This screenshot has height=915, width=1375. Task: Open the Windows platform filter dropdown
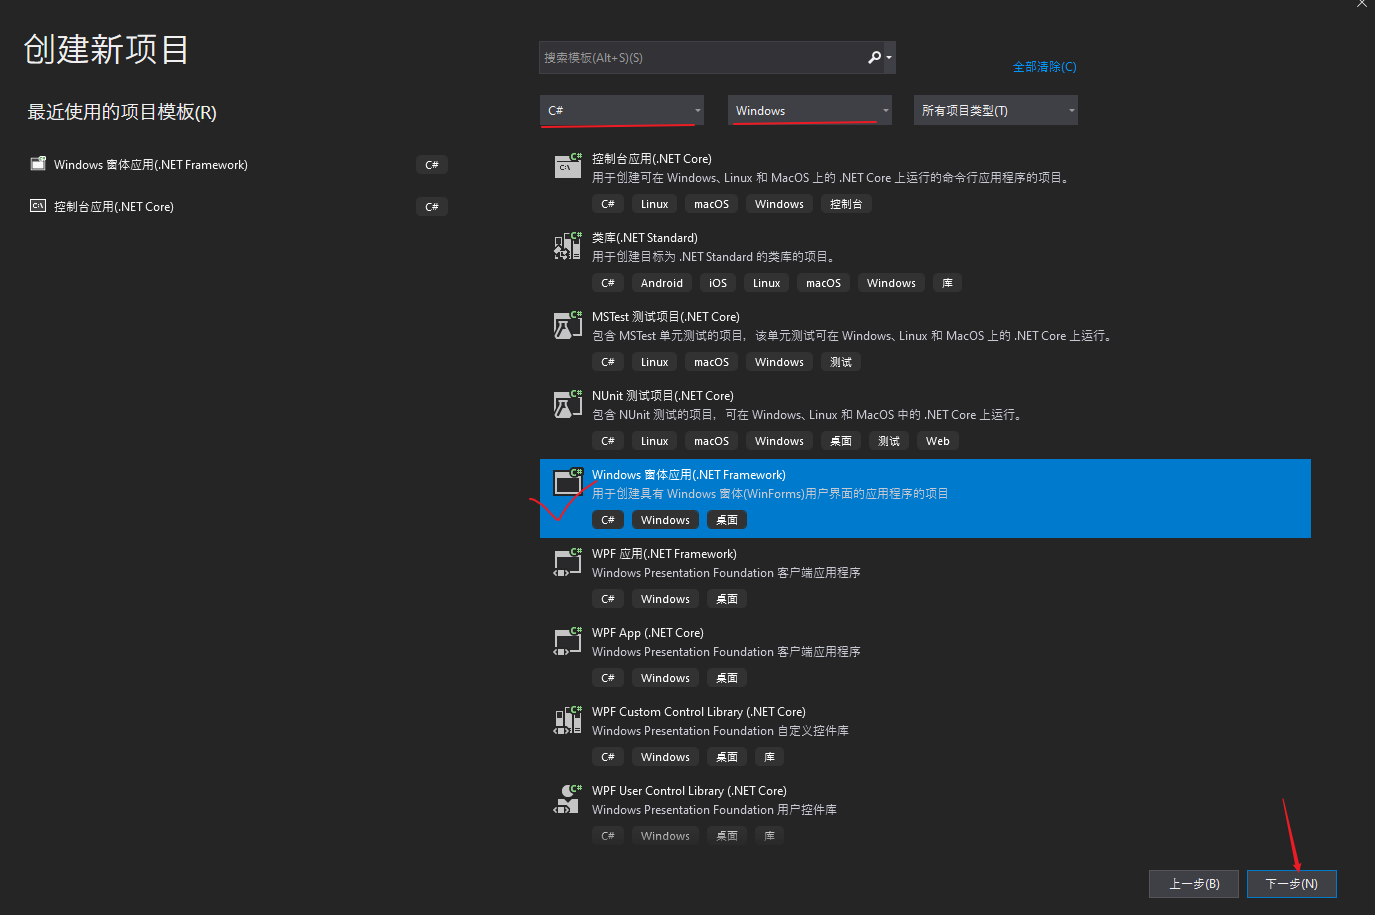coord(810,110)
